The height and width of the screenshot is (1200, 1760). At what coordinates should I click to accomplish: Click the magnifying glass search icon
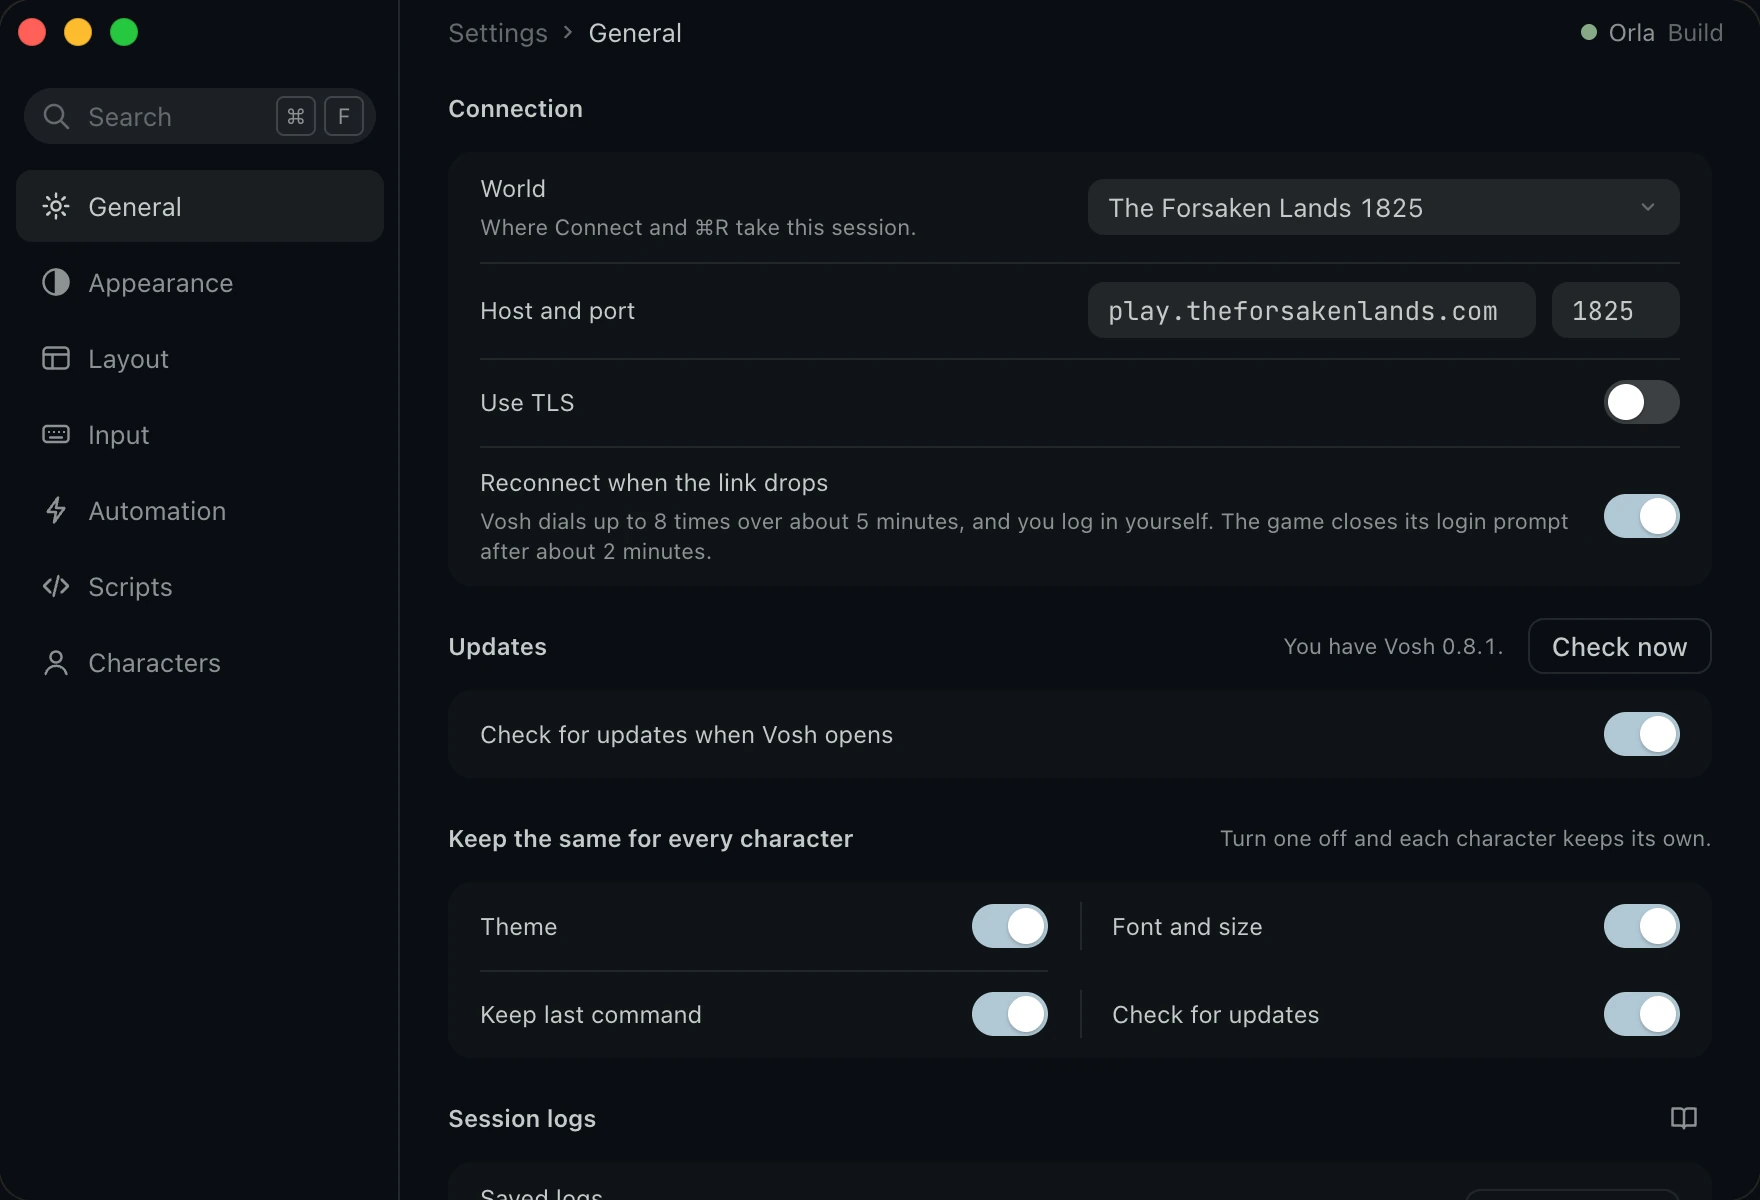pyautogui.click(x=56, y=117)
